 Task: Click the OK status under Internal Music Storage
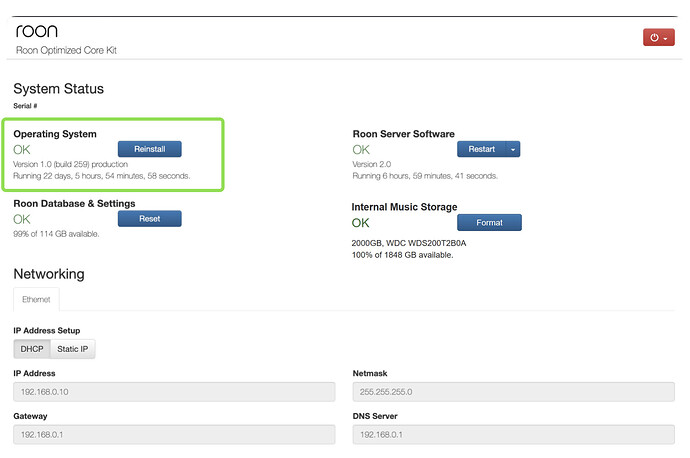click(x=360, y=223)
